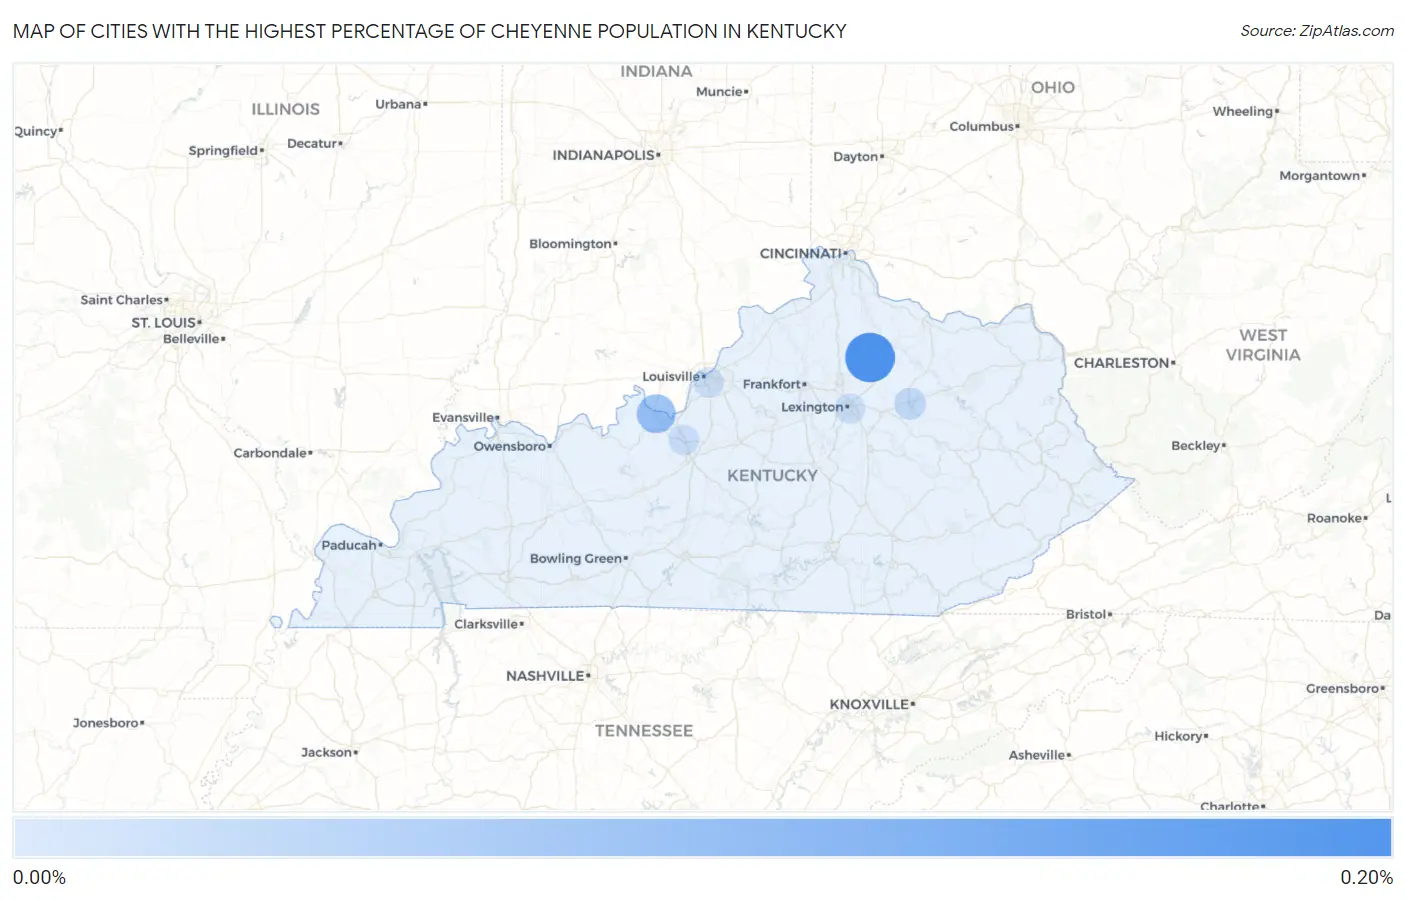The height and width of the screenshot is (899, 1406).
Task: Click the Clarksville city label
Action: [x=486, y=624]
